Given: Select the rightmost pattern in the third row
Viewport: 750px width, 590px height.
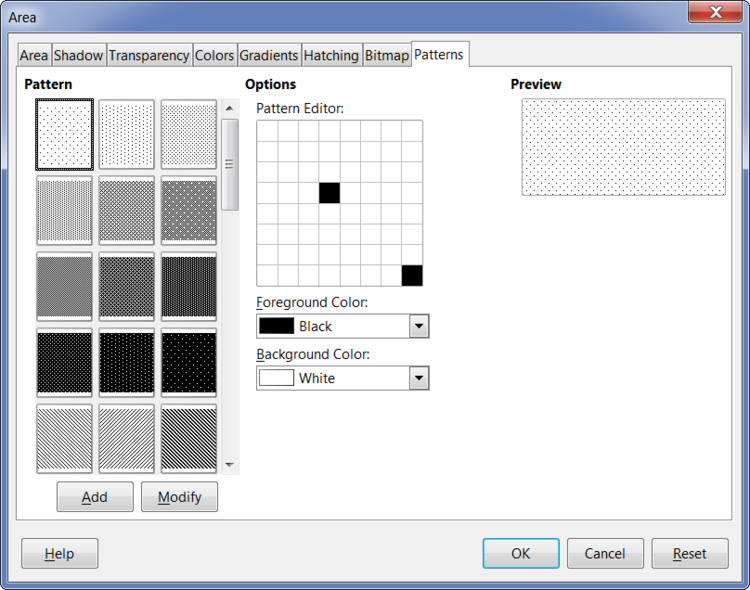Looking at the screenshot, I should click(188, 287).
